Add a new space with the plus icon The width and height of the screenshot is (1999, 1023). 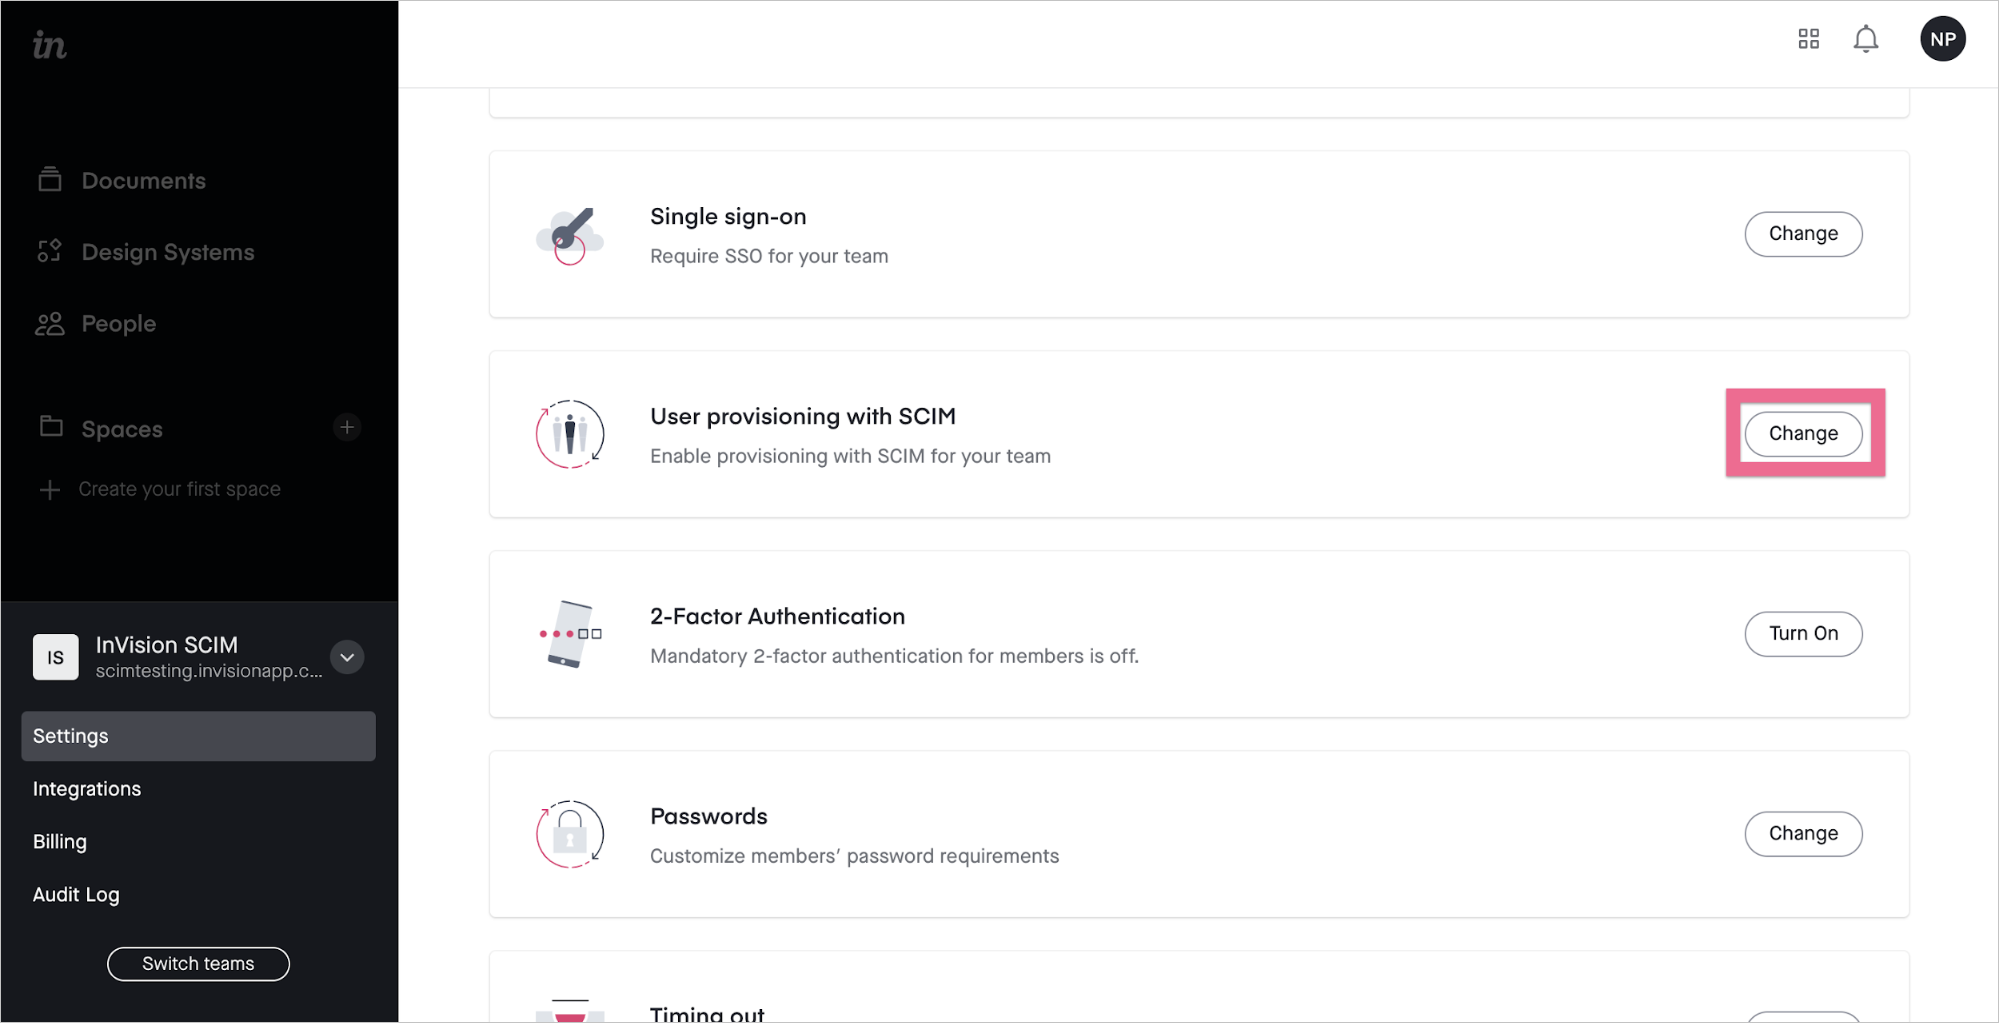tap(346, 426)
